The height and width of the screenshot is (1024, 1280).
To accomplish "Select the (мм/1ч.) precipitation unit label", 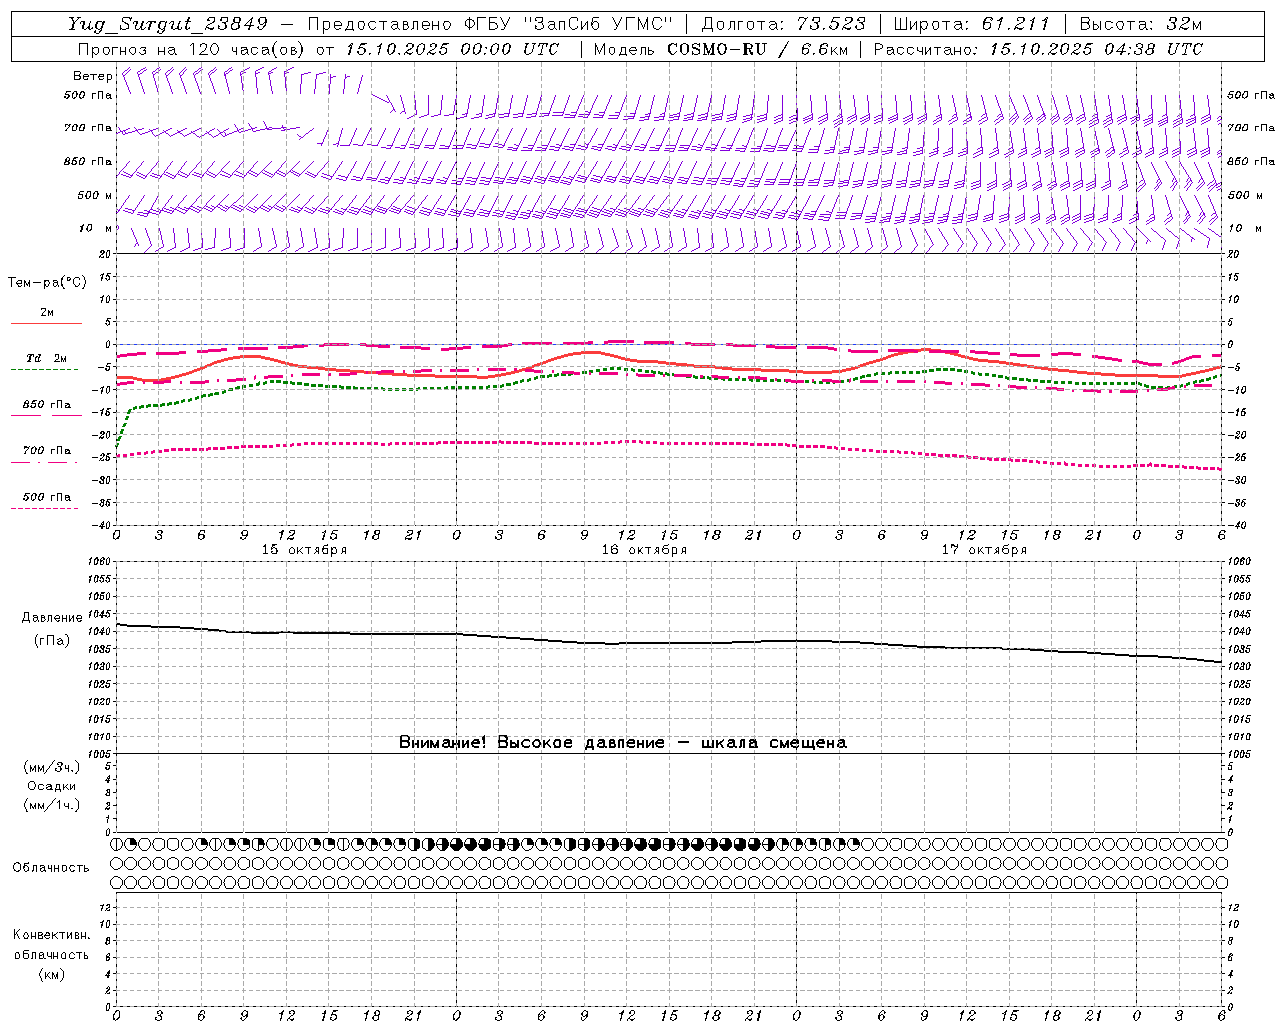I will click(x=52, y=805).
